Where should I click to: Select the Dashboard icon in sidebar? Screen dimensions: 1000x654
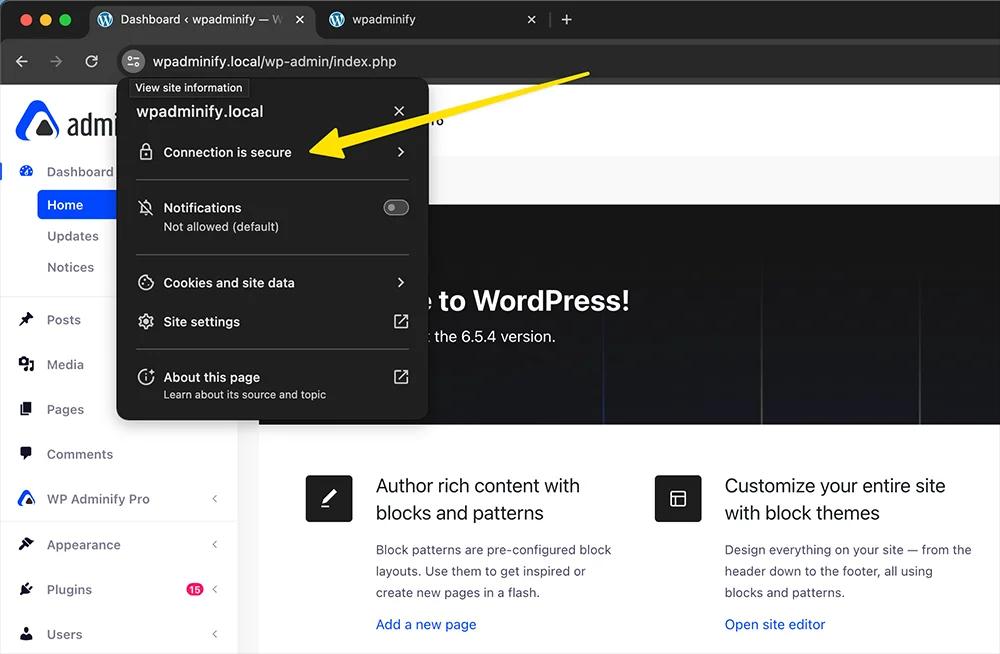tap(28, 171)
